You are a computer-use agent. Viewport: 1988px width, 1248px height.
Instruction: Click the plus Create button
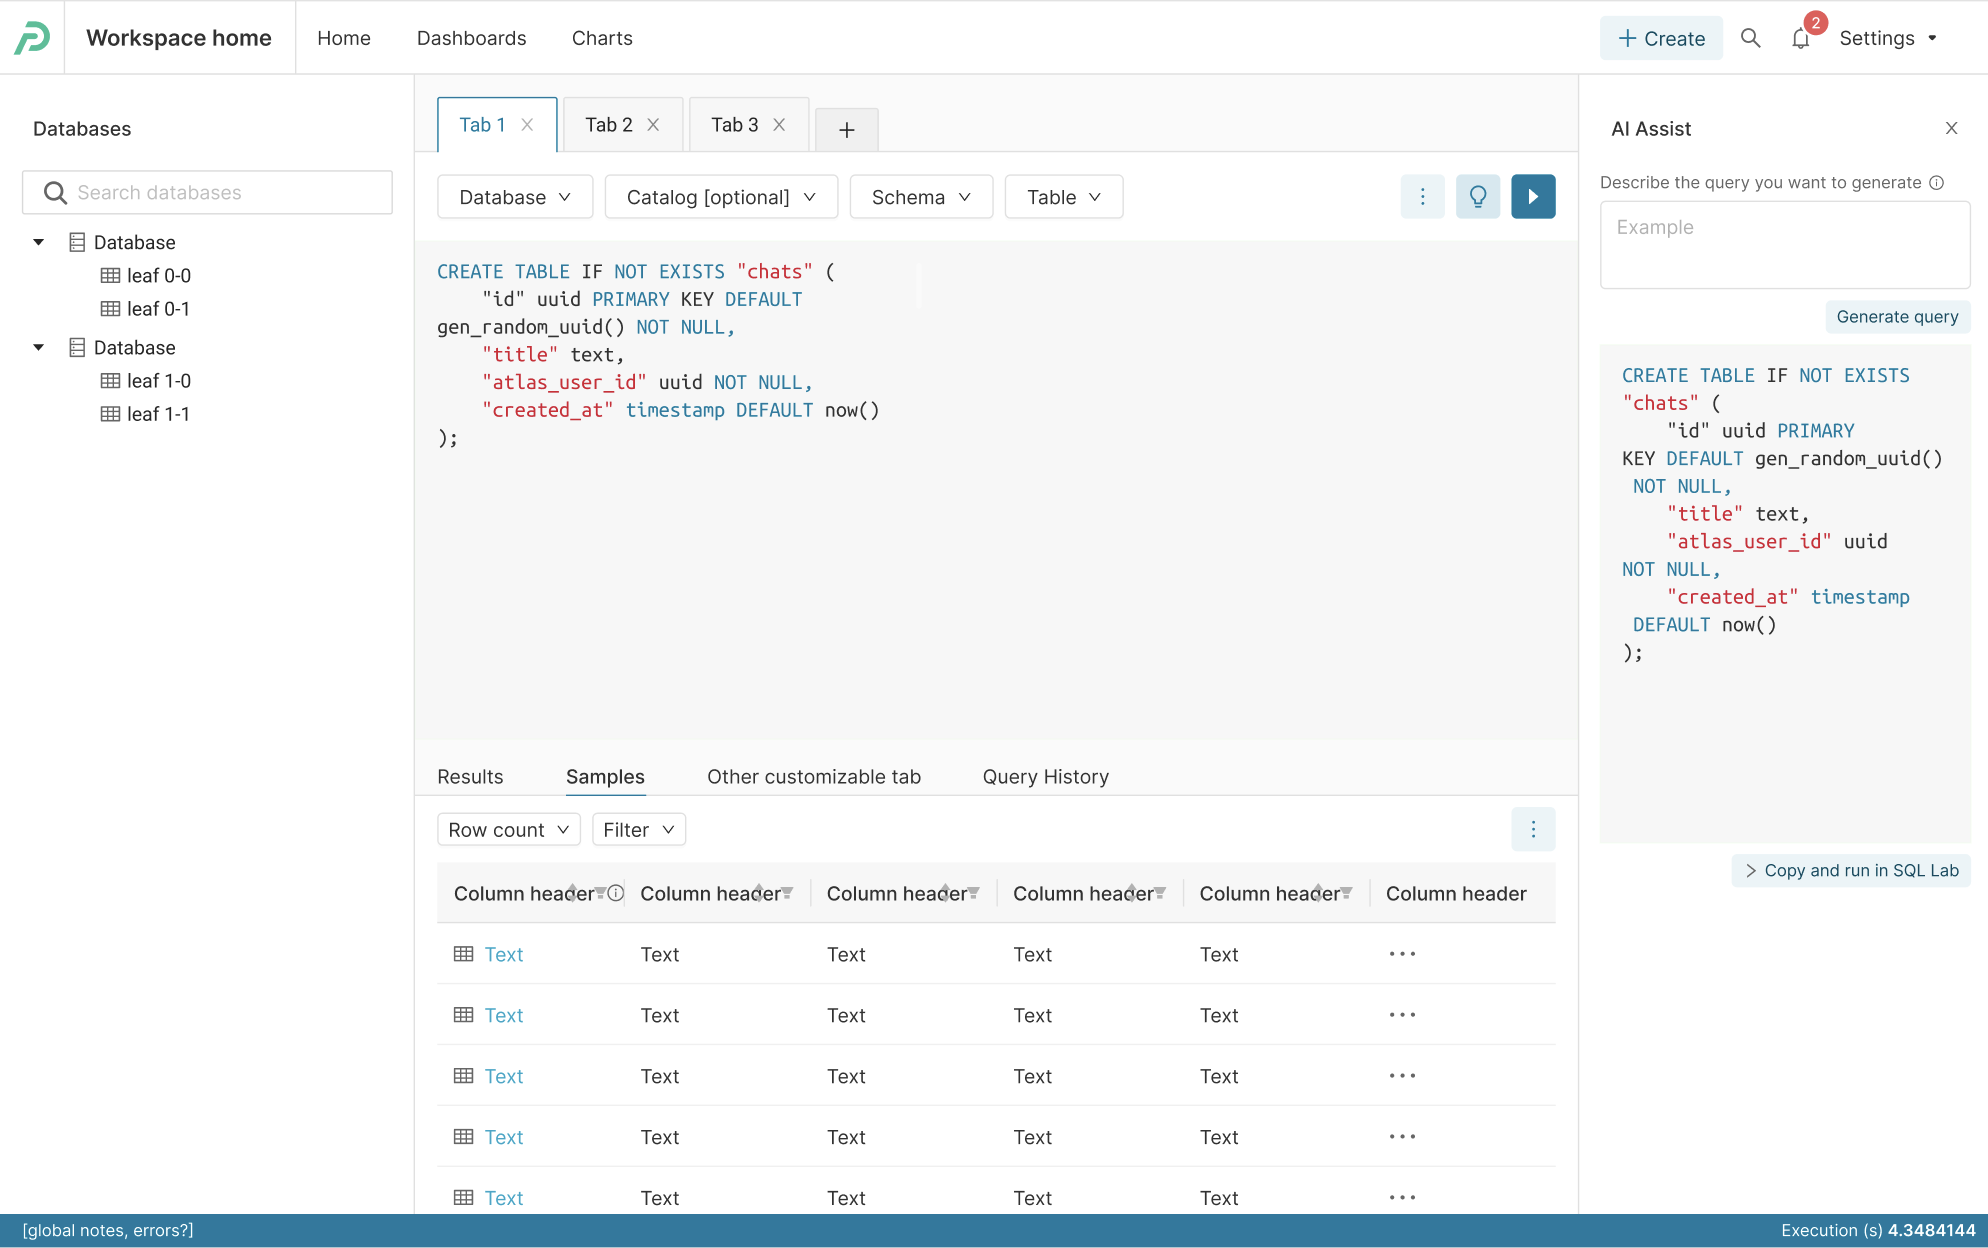tap(1661, 38)
